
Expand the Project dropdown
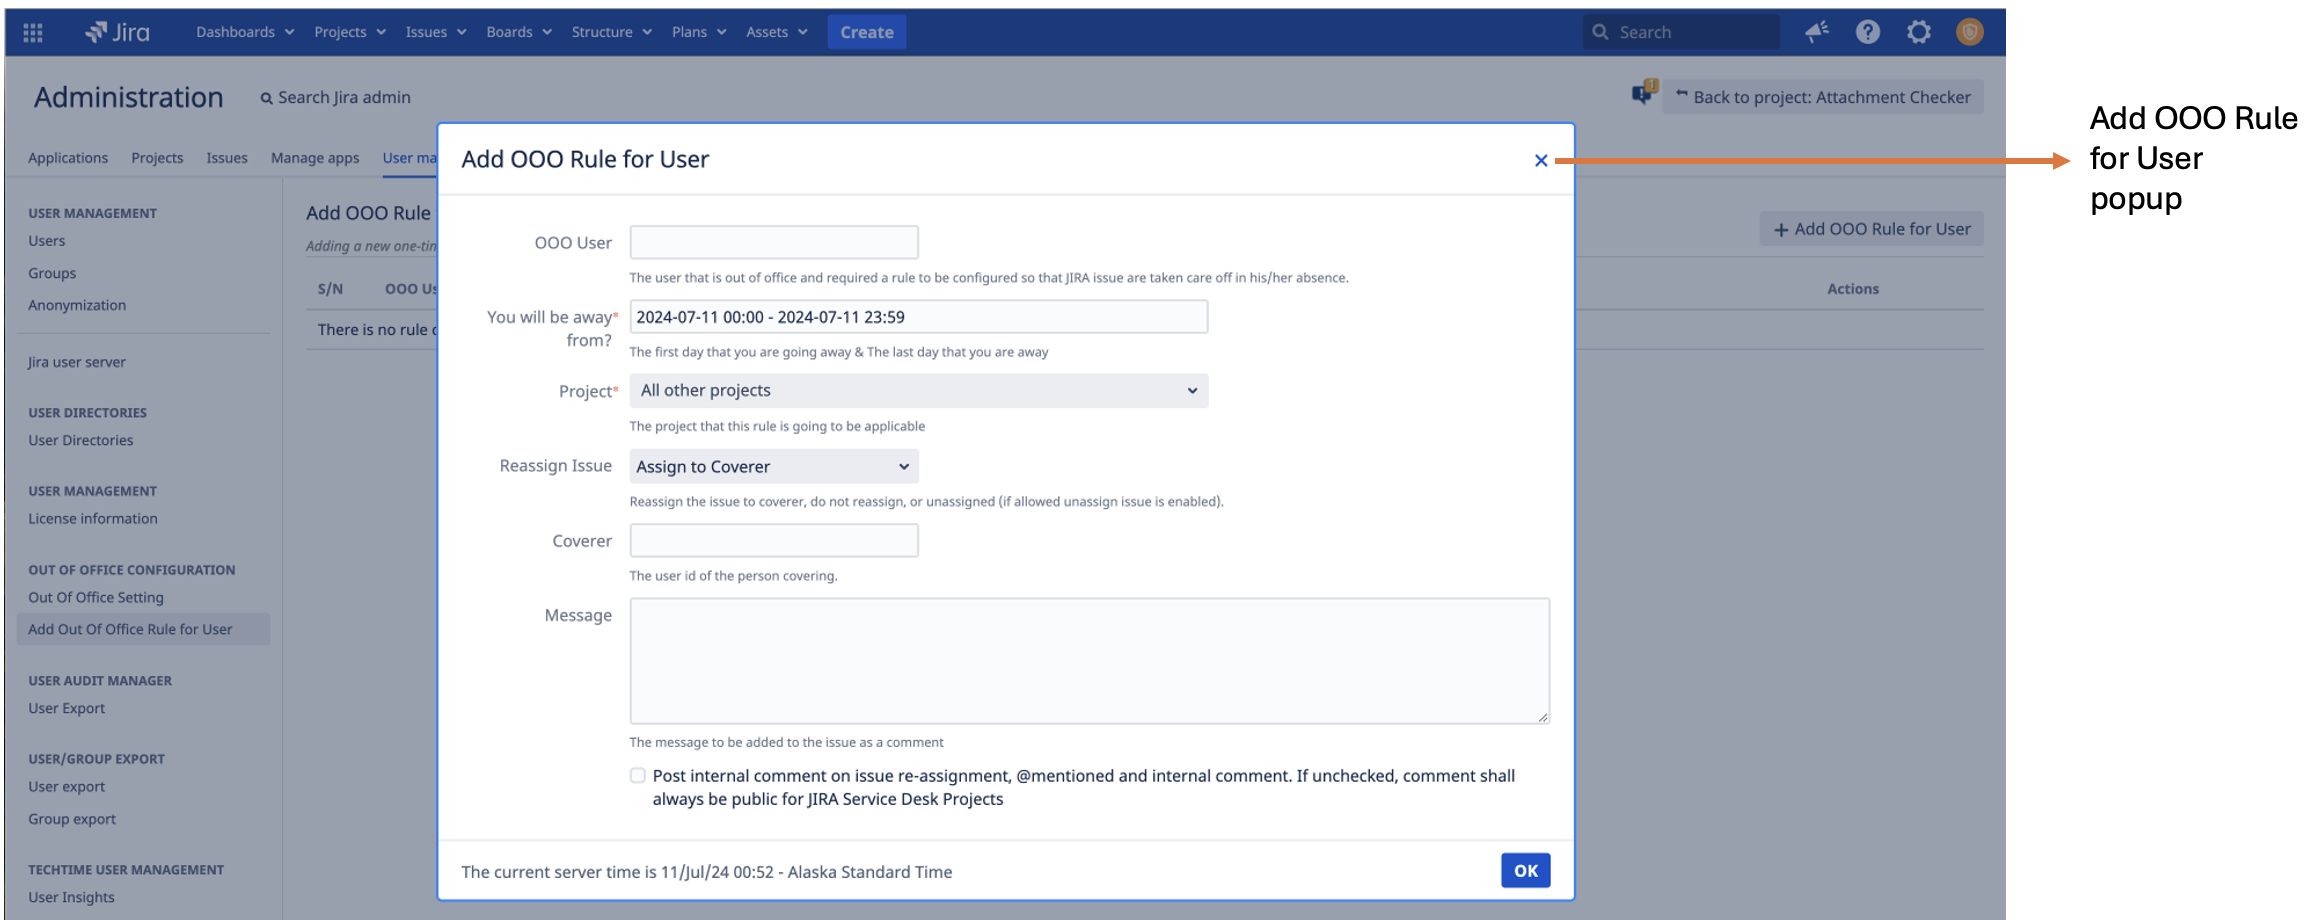point(918,391)
